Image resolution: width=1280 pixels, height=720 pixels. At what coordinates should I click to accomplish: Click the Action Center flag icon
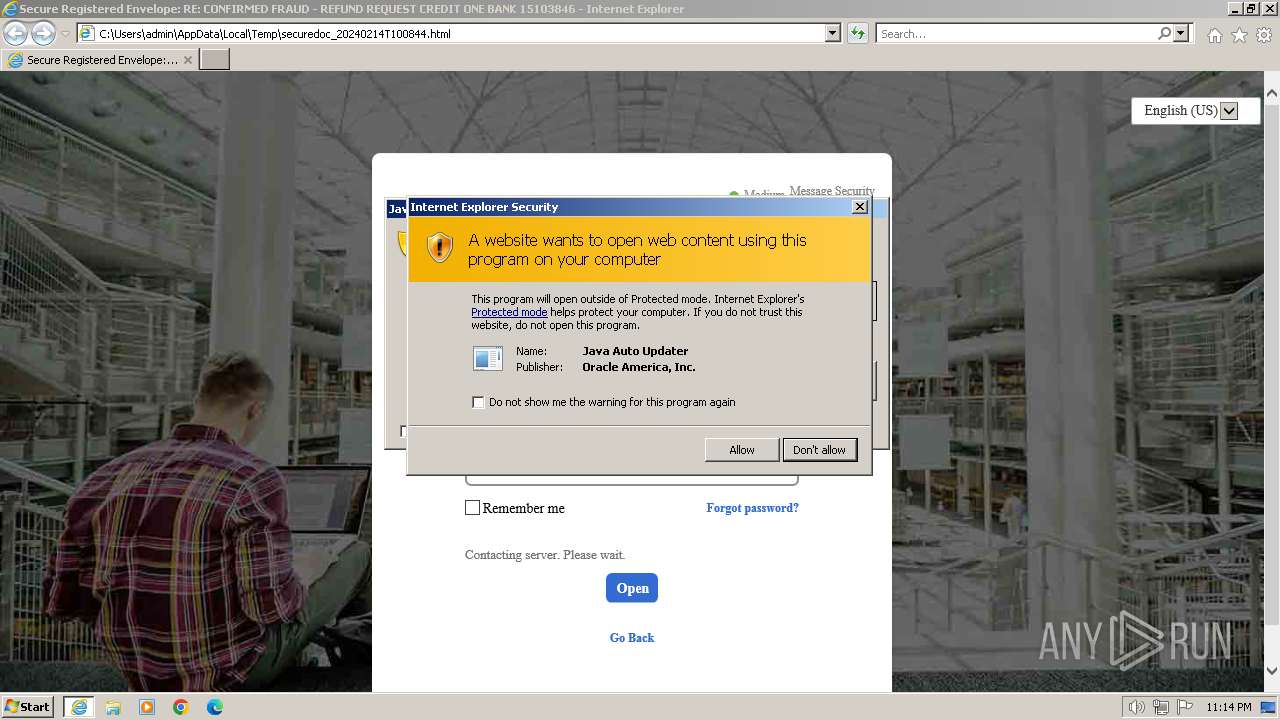[x=1184, y=707]
